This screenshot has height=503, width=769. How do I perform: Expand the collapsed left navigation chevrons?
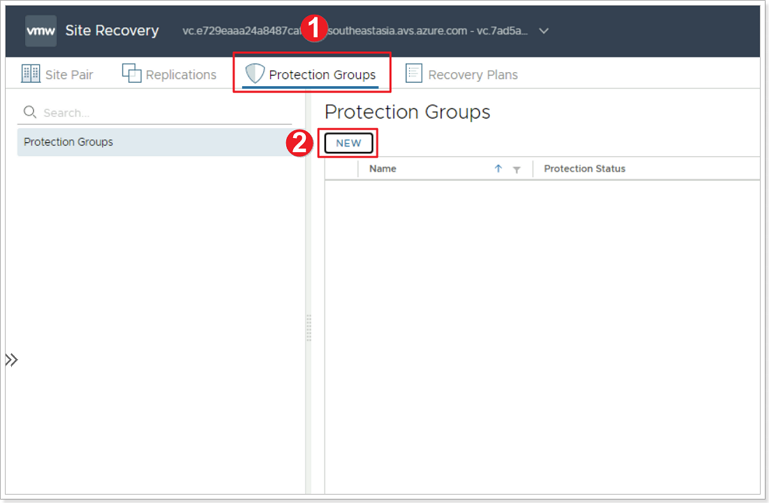click(x=11, y=360)
